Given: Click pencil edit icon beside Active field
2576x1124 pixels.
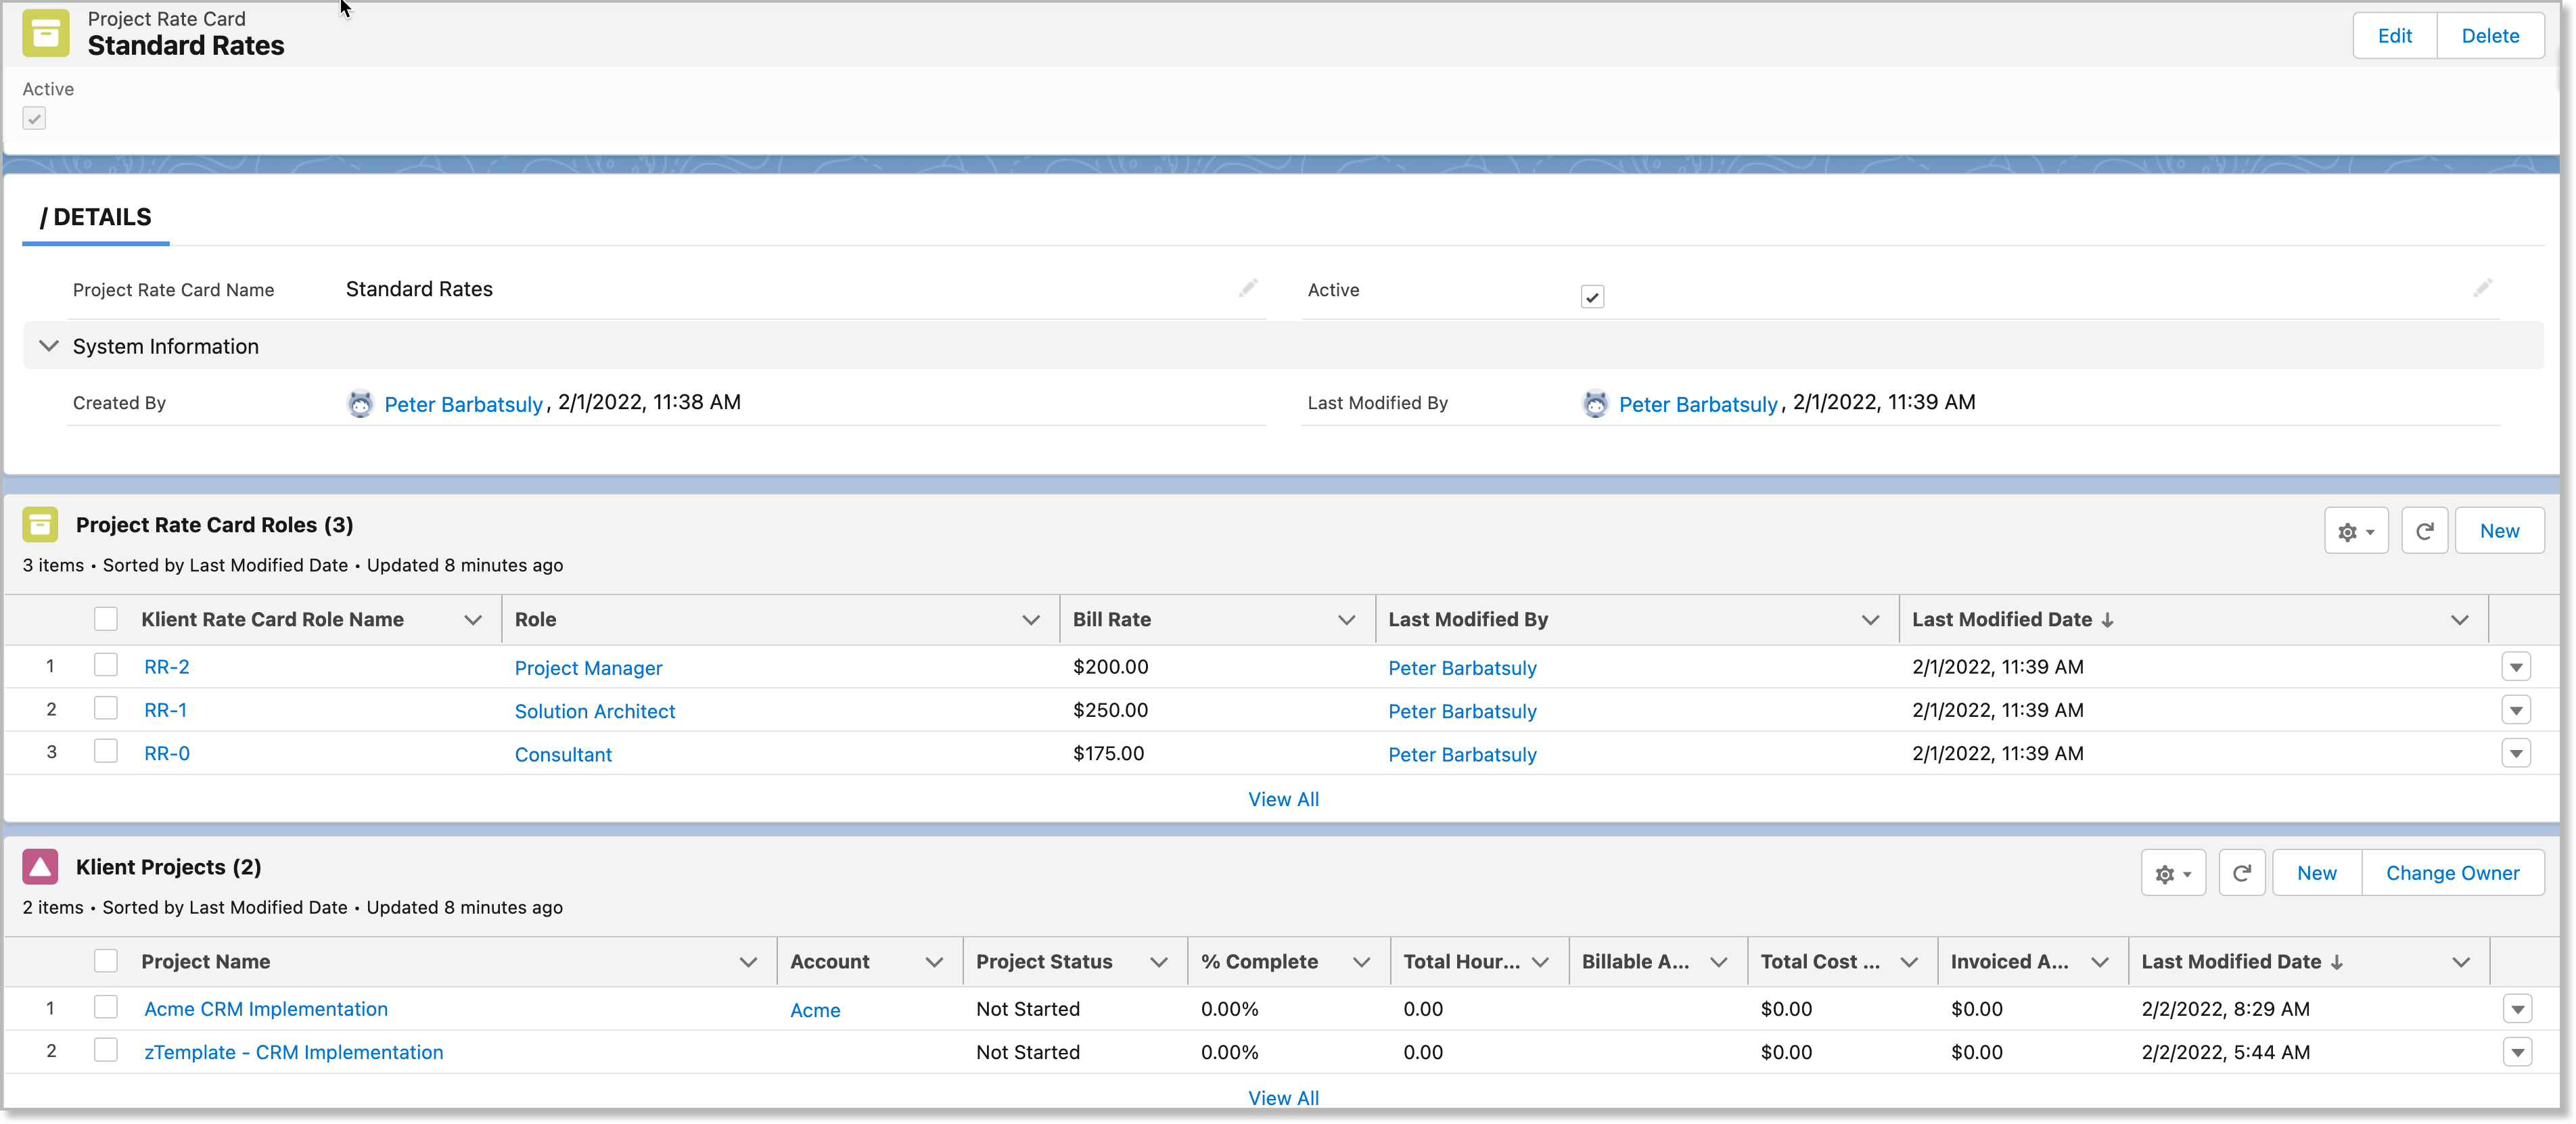Looking at the screenshot, I should (x=2482, y=288).
